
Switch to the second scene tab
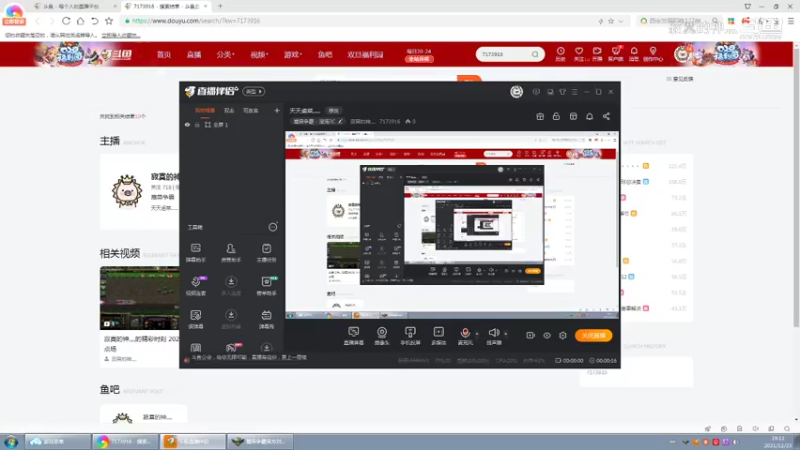[229, 111]
